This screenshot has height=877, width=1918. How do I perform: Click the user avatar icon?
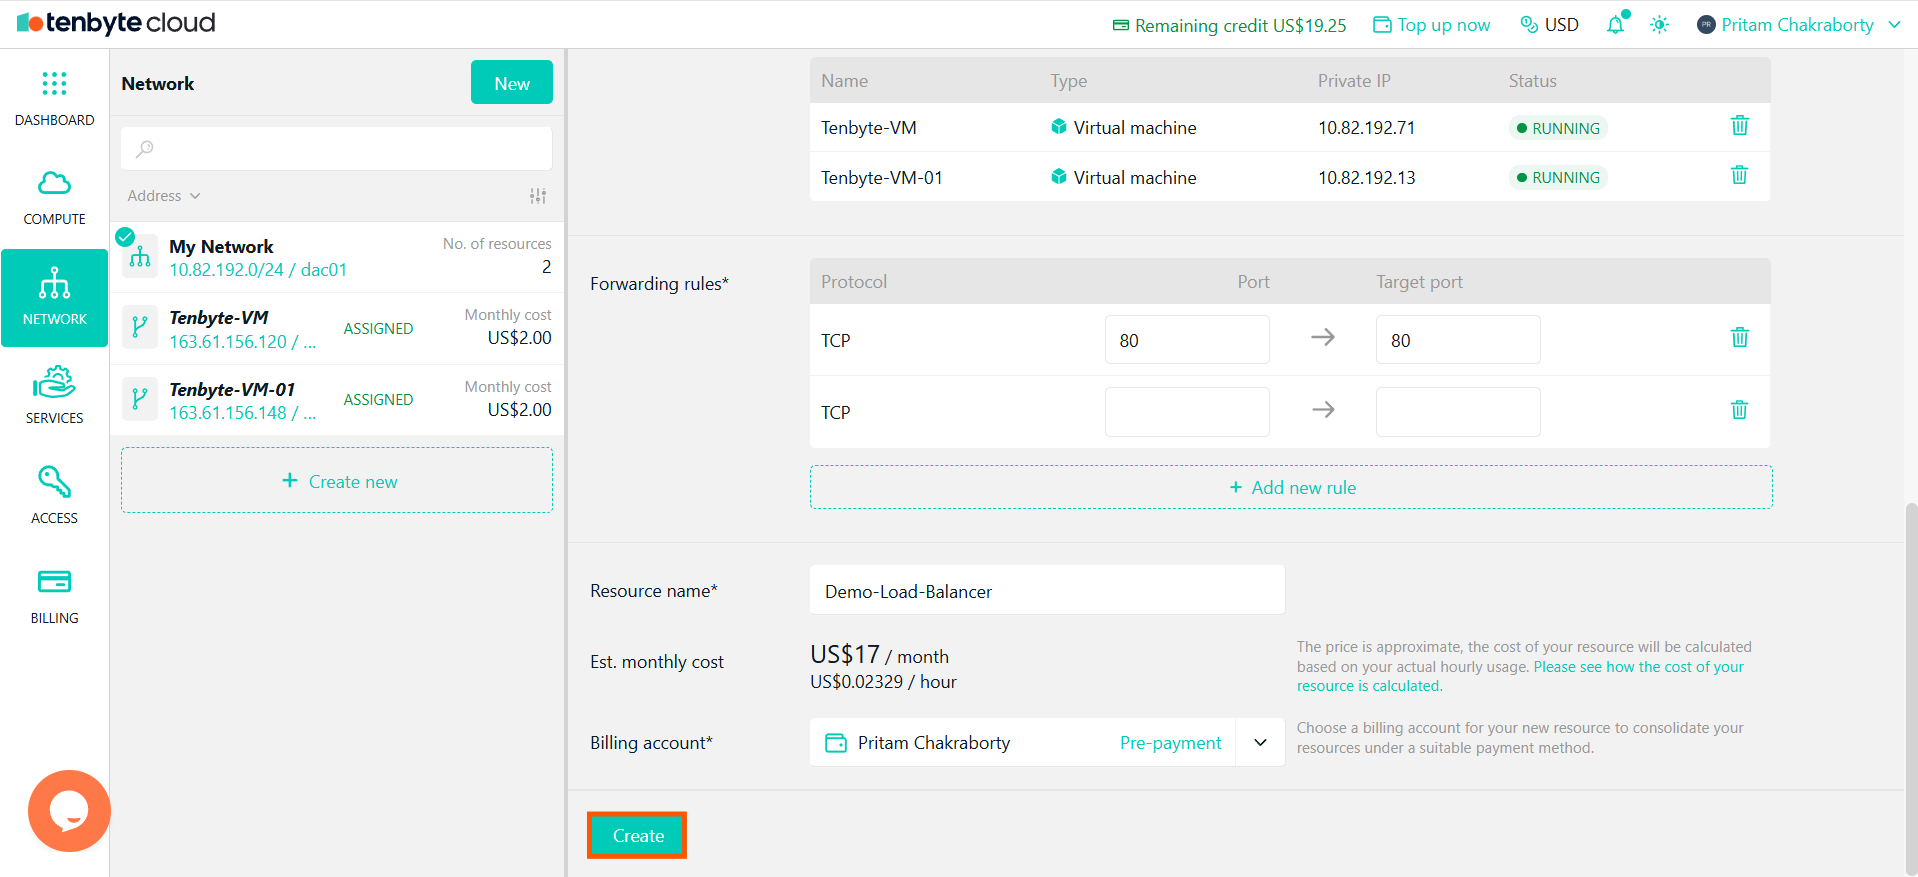tap(1706, 24)
